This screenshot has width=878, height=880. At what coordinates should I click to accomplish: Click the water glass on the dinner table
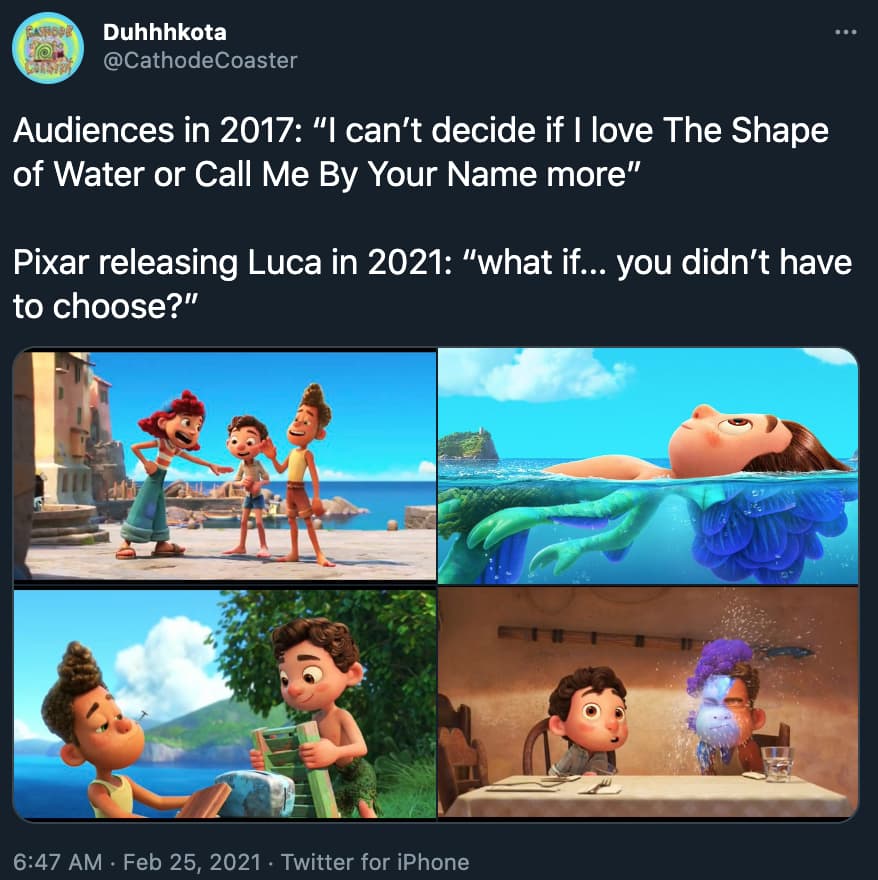[x=777, y=764]
